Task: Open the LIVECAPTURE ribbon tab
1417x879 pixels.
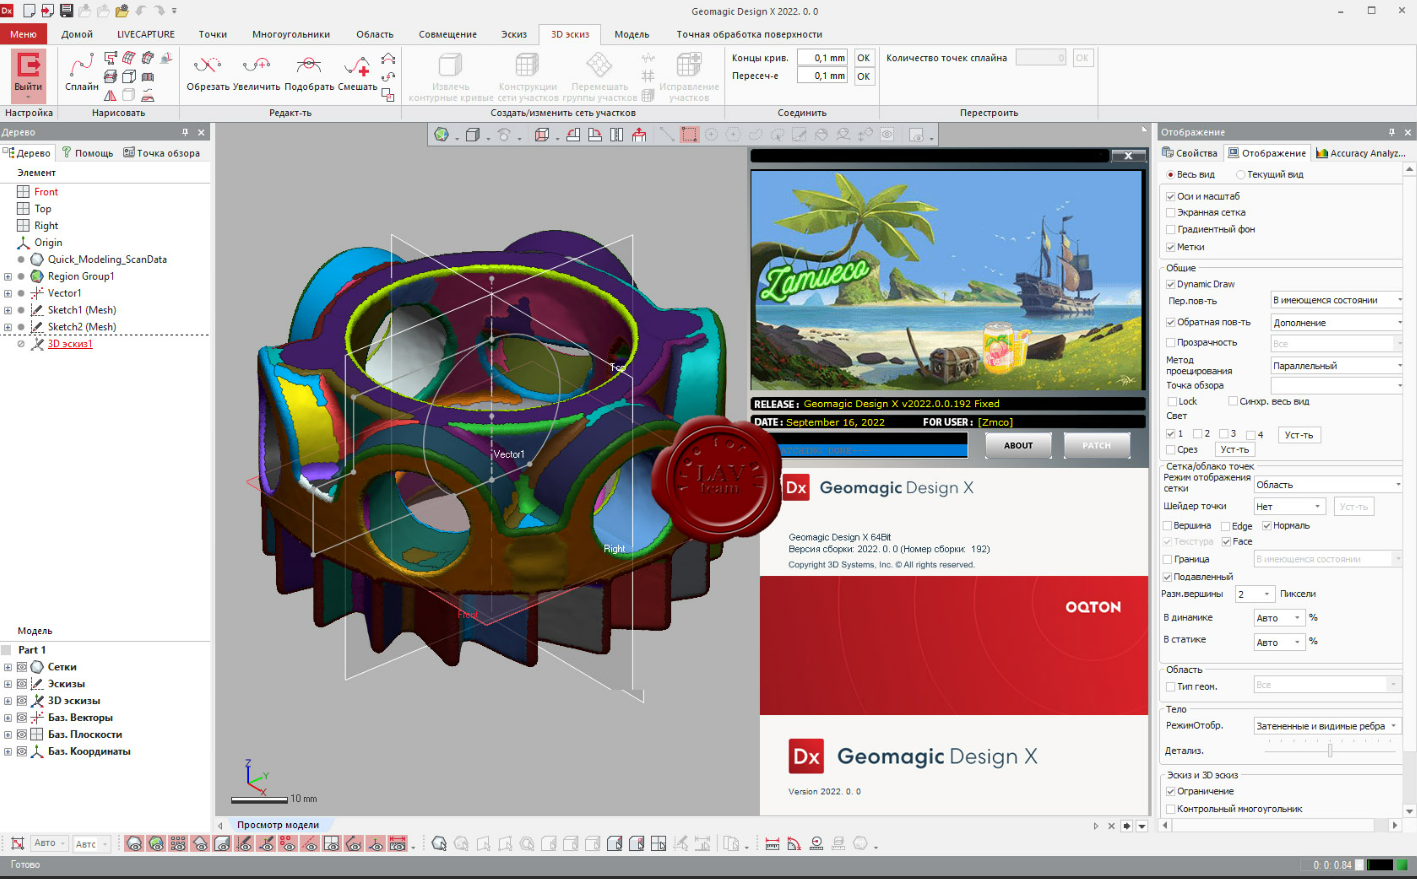Action: click(146, 34)
